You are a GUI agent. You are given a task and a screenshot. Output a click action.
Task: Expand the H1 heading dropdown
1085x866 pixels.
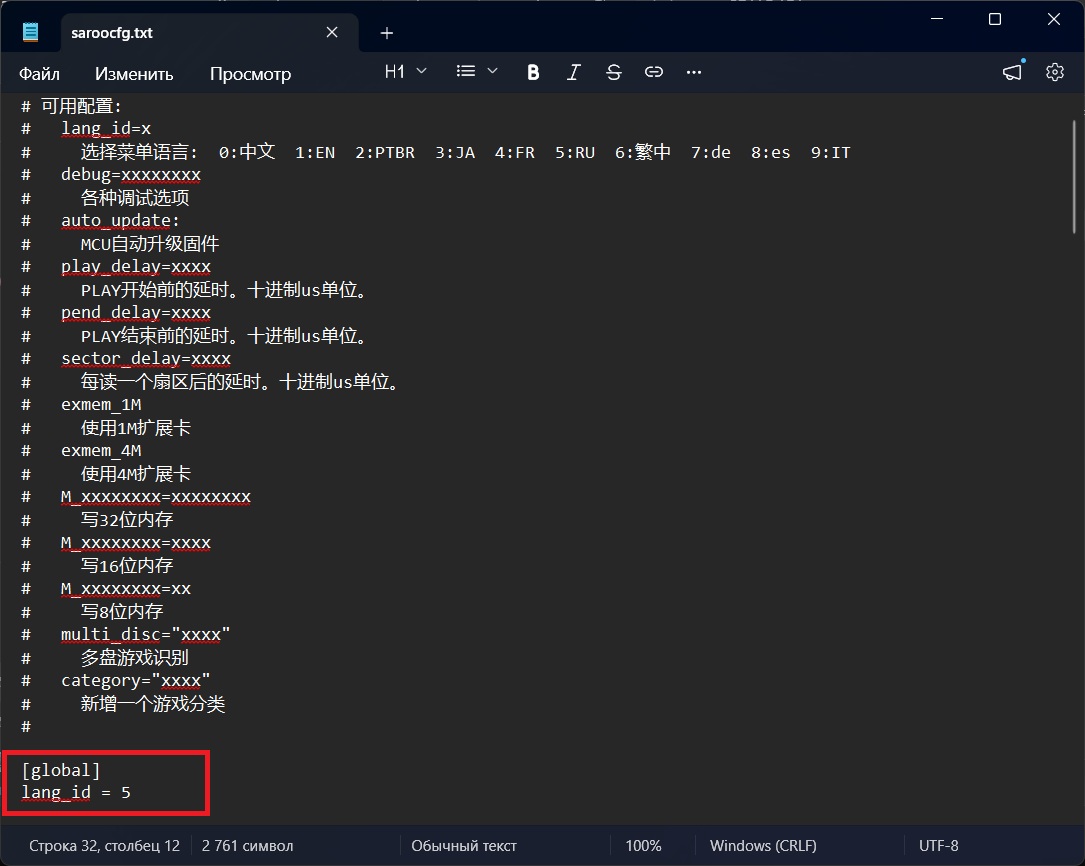click(406, 72)
